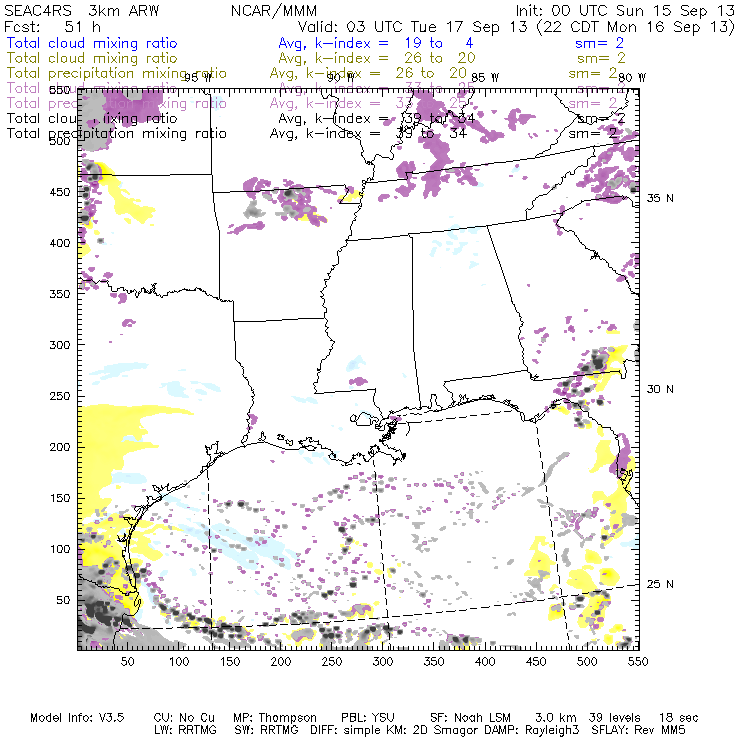
Task: Click 'Model Info: V3.5' footer text
Action: pos(77,718)
